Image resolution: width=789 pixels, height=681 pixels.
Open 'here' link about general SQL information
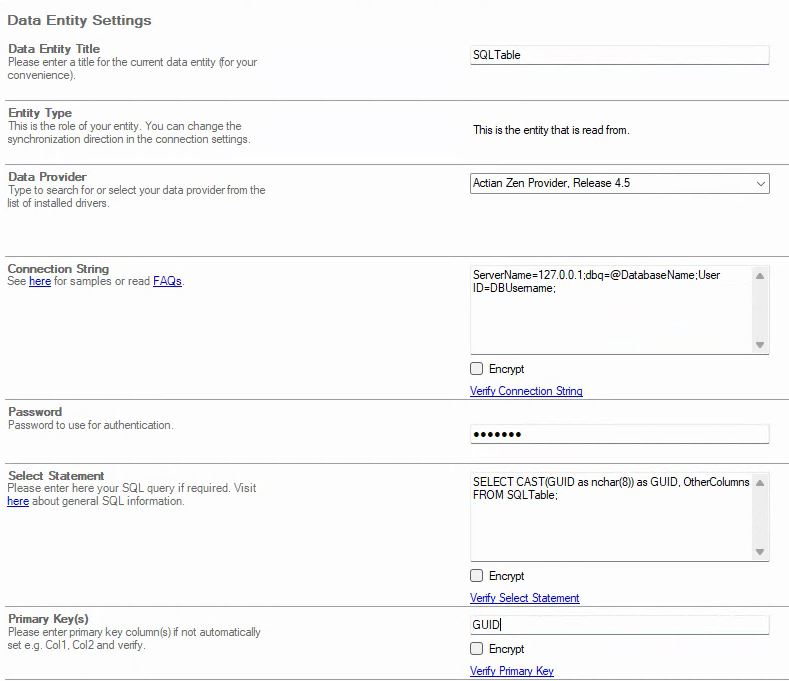(18, 501)
